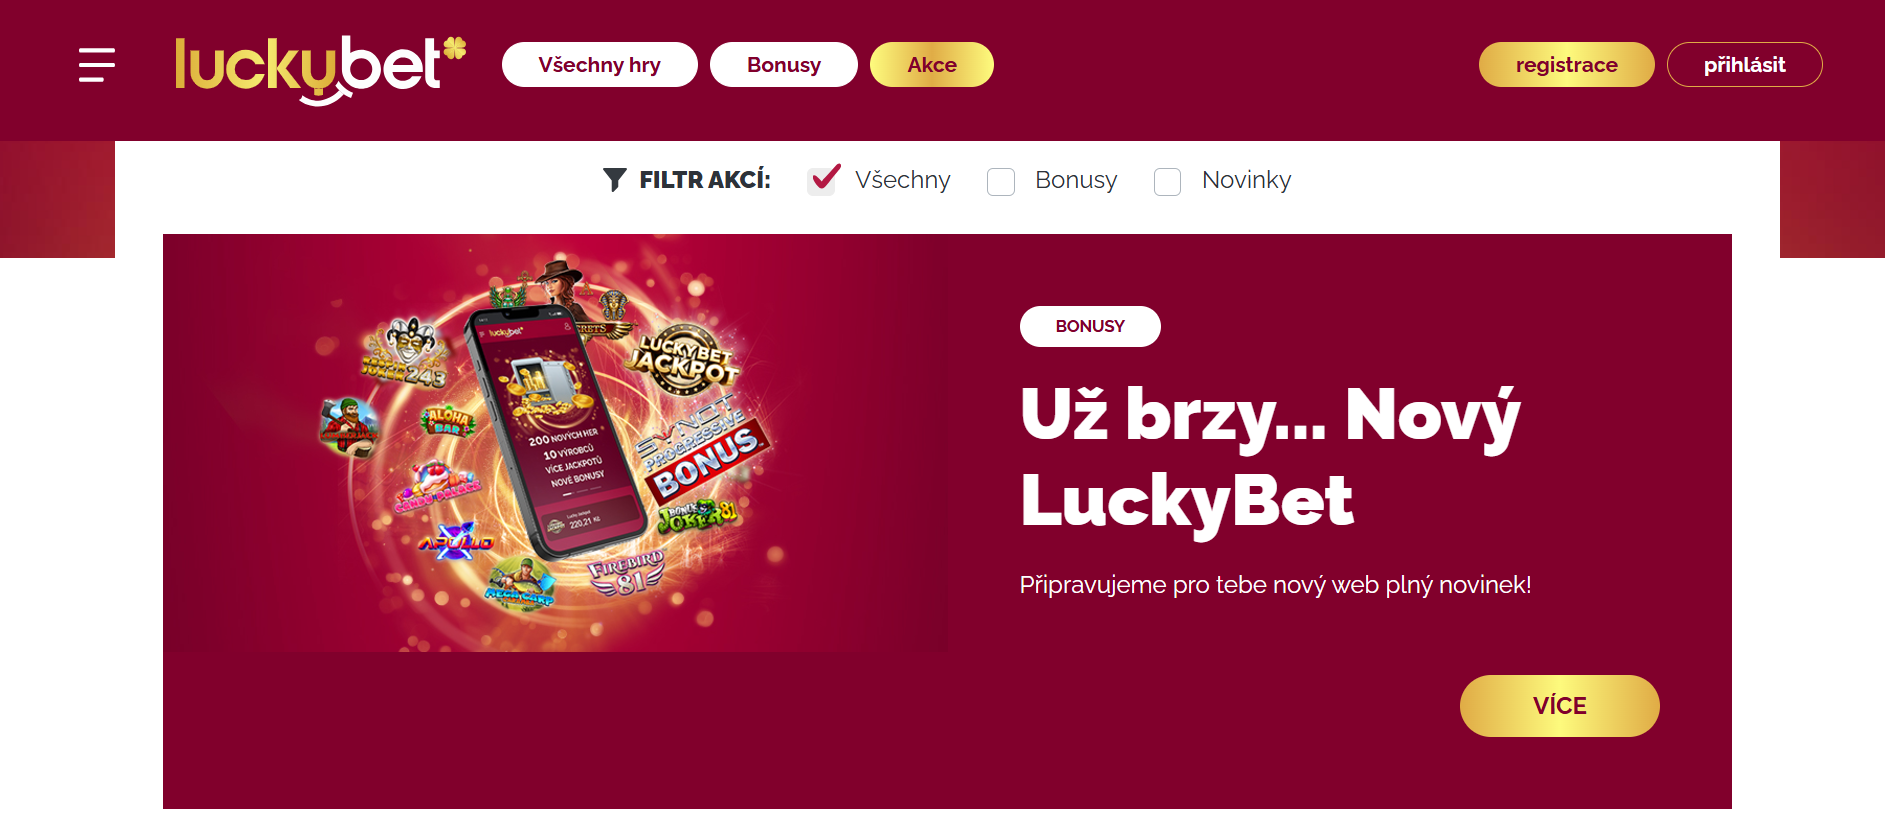Go to the Bonusy navigation tab
The width and height of the screenshot is (1885, 814).
pyautogui.click(x=784, y=65)
